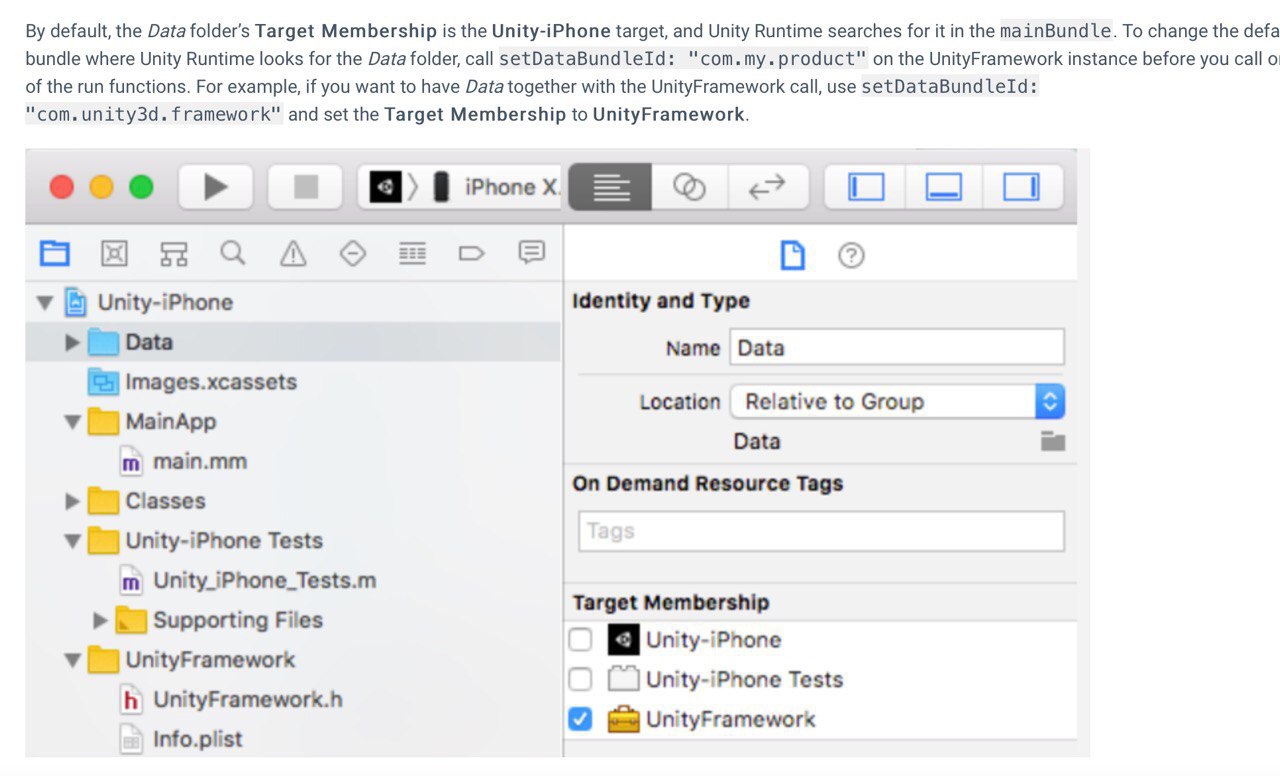The width and height of the screenshot is (1280, 776).
Task: Switch to the Assistant editor (overlapping circles)
Action: click(x=689, y=187)
